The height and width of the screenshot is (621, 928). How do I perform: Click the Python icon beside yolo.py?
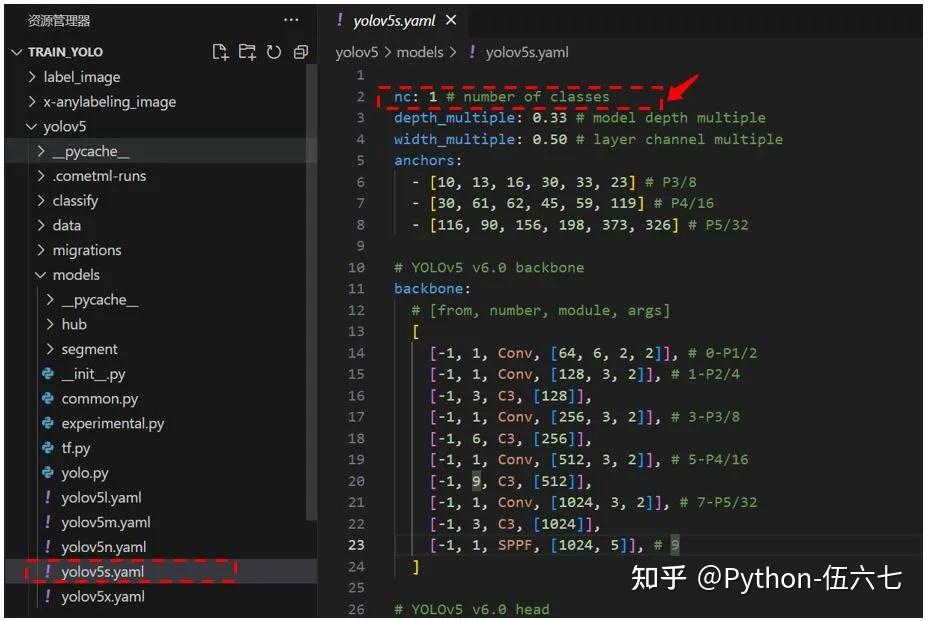coord(48,472)
